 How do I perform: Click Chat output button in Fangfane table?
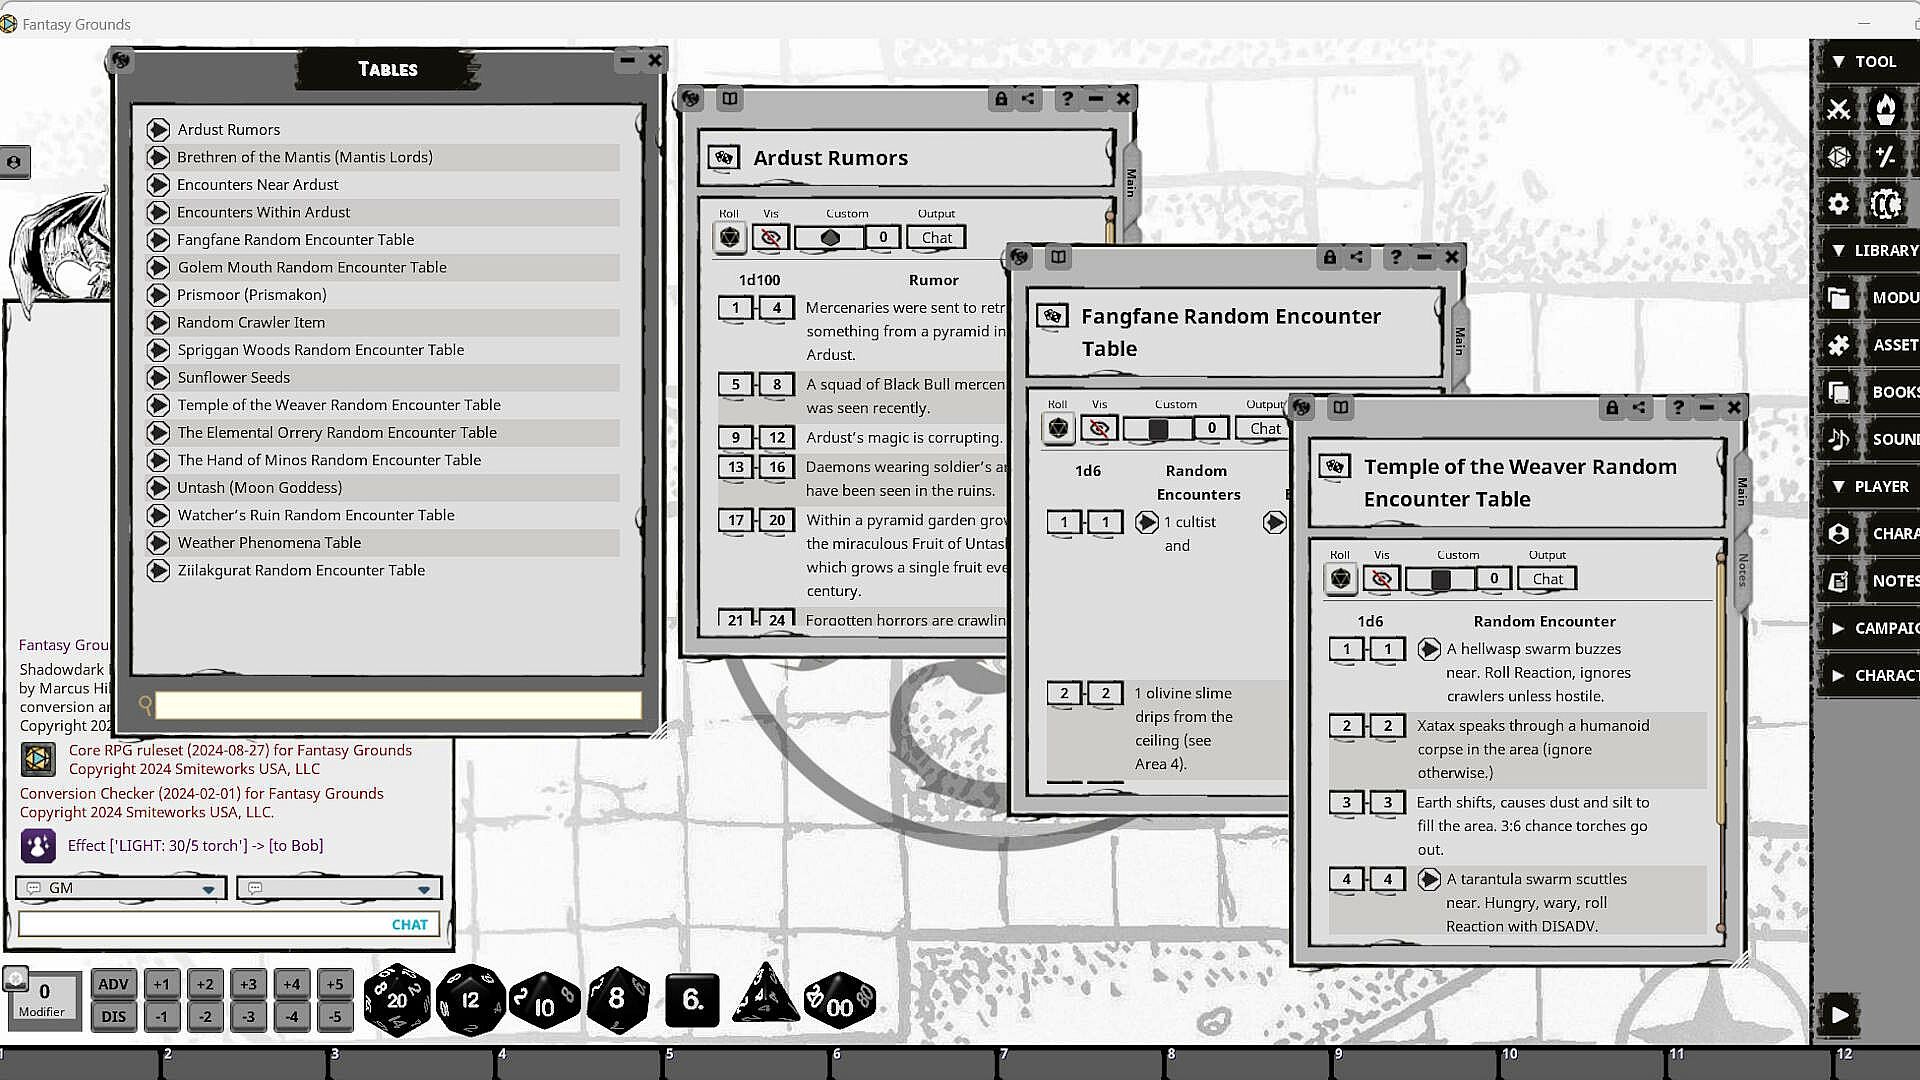pyautogui.click(x=1265, y=429)
